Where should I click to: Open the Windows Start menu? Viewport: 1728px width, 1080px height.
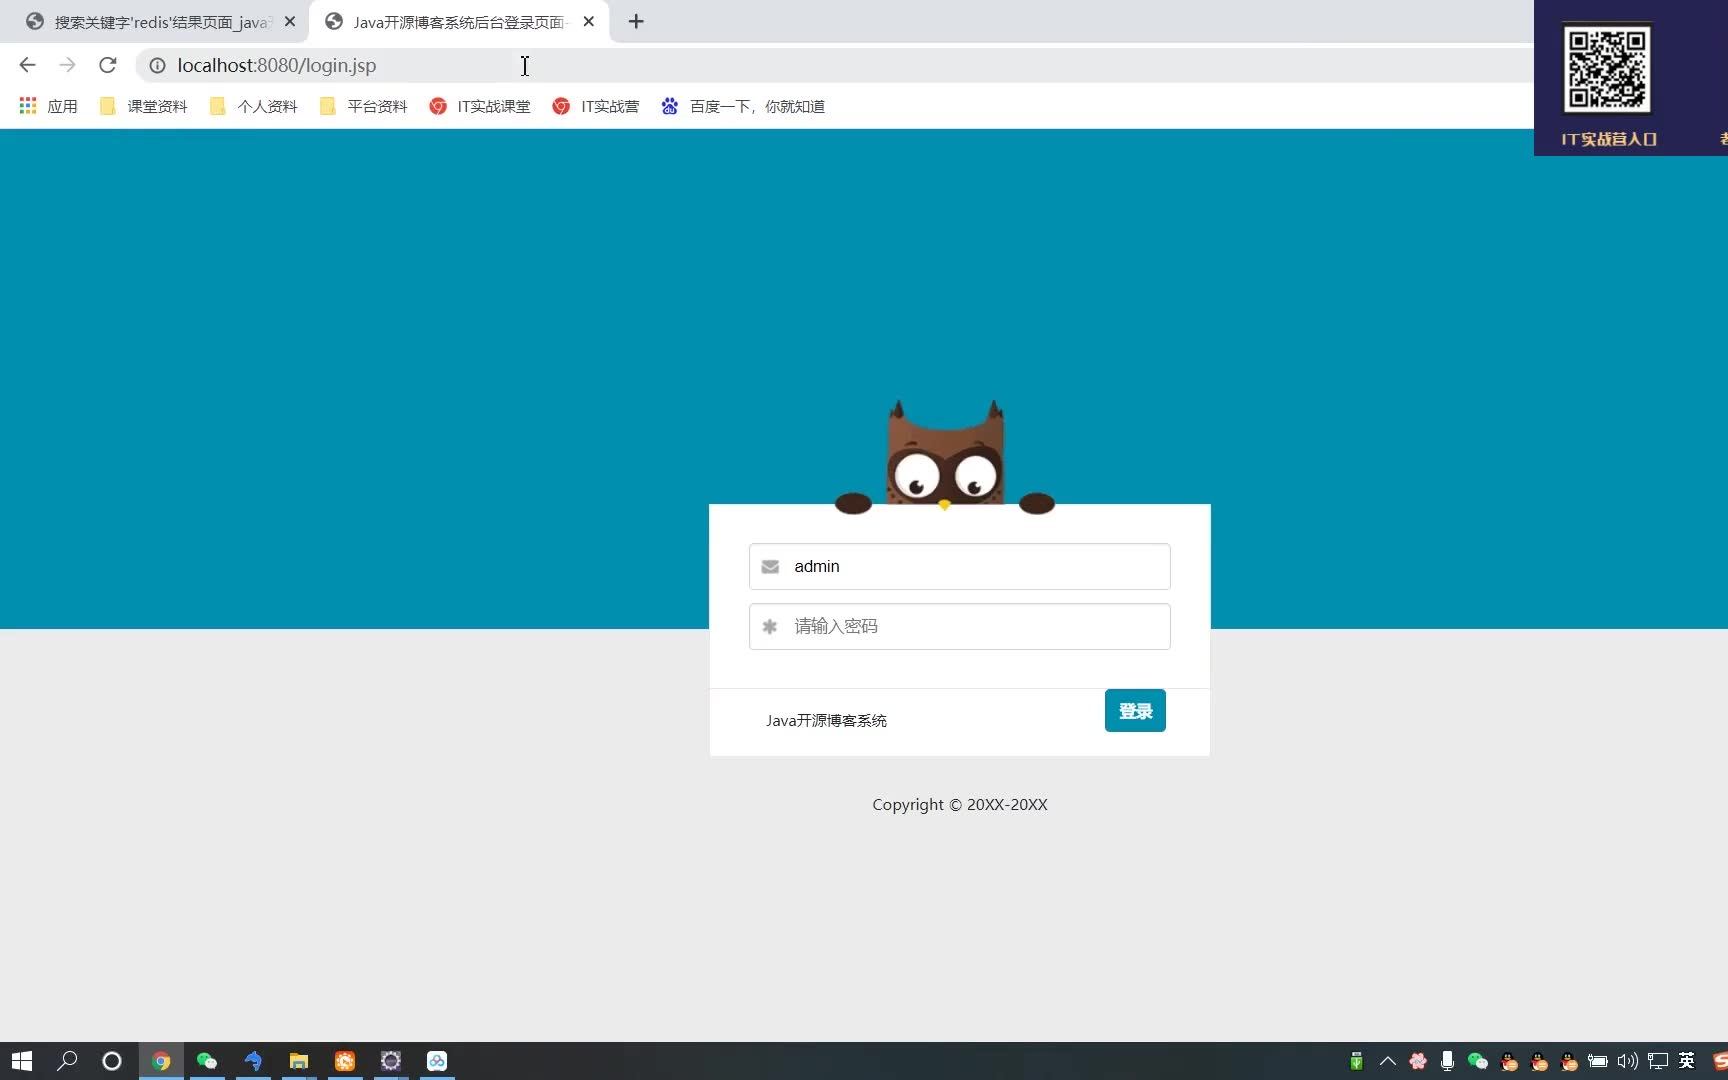pyautogui.click(x=22, y=1061)
